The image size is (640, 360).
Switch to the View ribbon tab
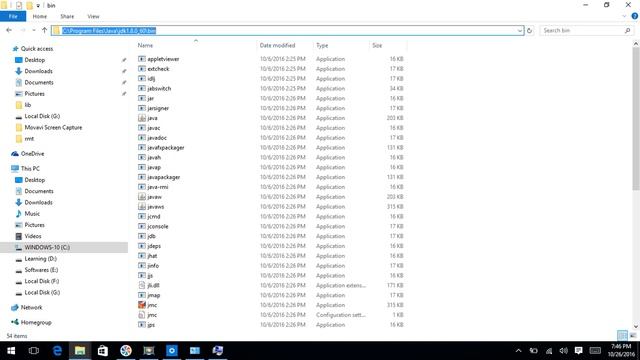tap(93, 16)
